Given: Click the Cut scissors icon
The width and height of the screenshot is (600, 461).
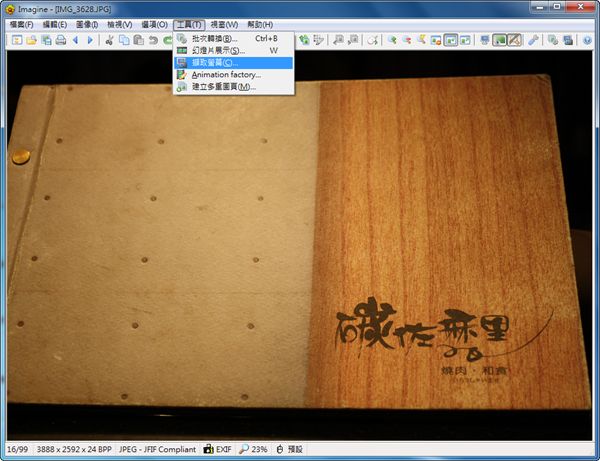Looking at the screenshot, I should (x=109, y=40).
